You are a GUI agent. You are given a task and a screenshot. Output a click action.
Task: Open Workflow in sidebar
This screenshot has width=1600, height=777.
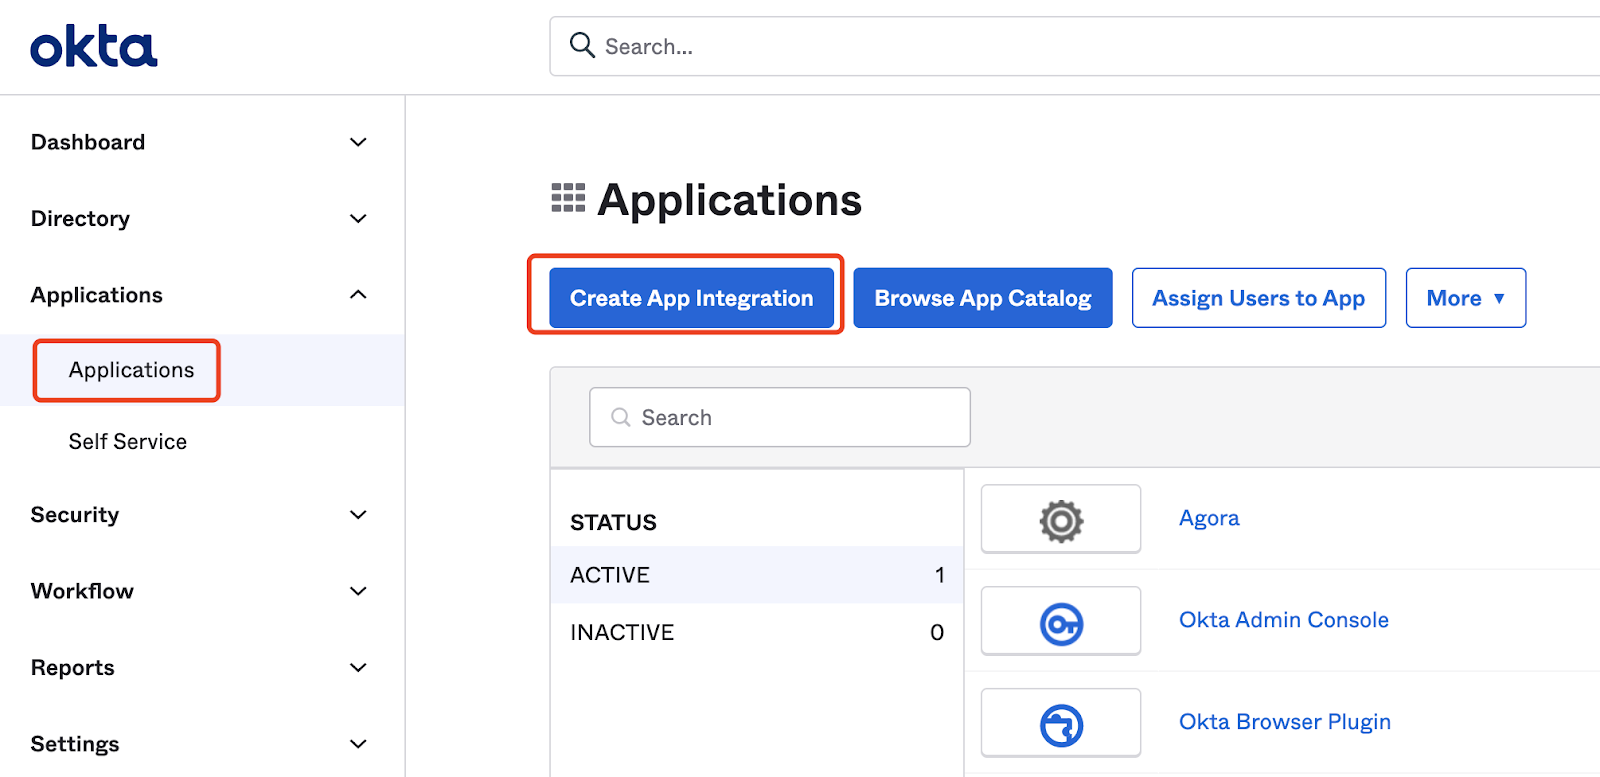tap(82, 591)
